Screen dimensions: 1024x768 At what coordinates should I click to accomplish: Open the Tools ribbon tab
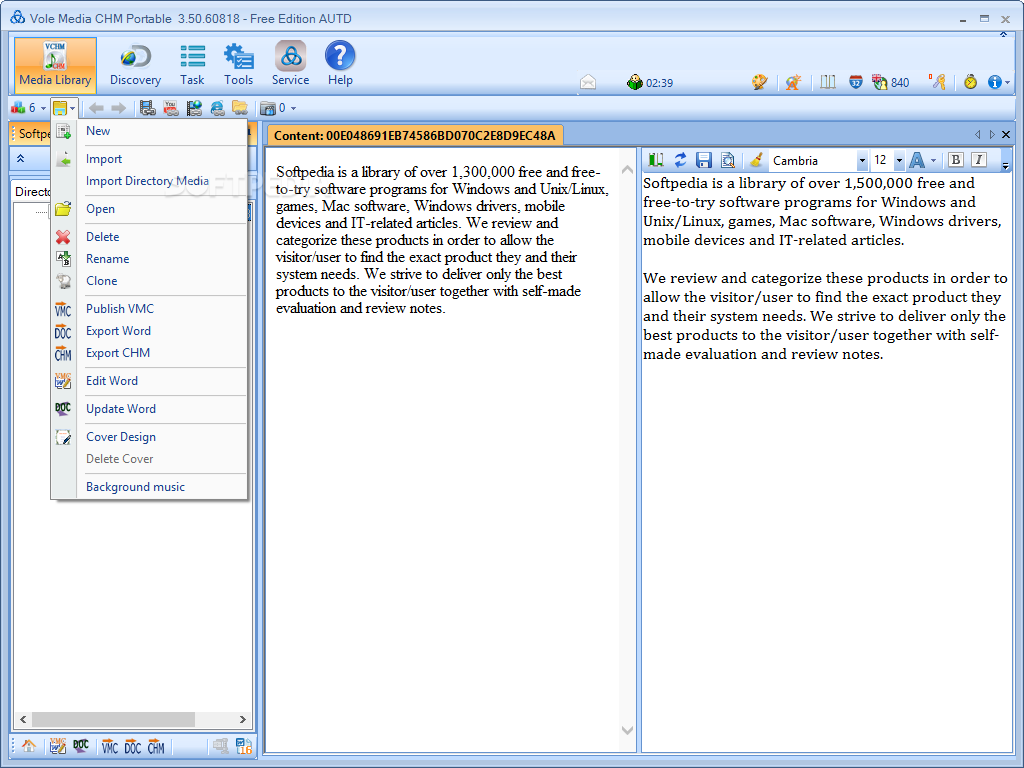[238, 65]
